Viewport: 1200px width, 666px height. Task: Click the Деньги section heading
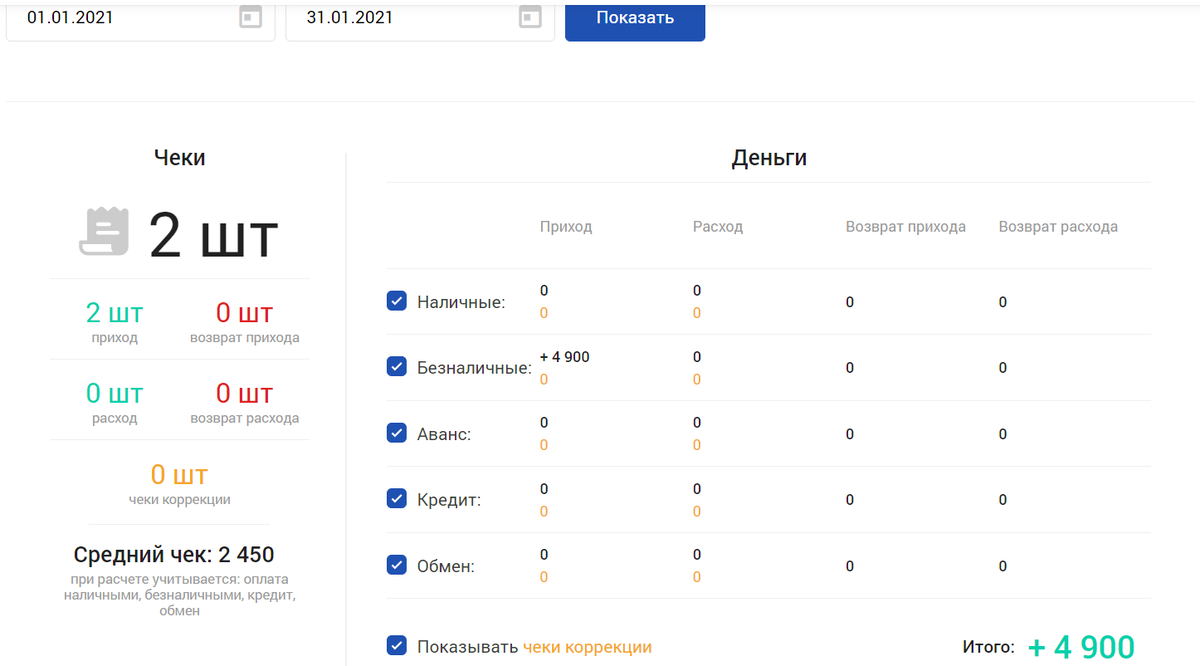(x=769, y=157)
